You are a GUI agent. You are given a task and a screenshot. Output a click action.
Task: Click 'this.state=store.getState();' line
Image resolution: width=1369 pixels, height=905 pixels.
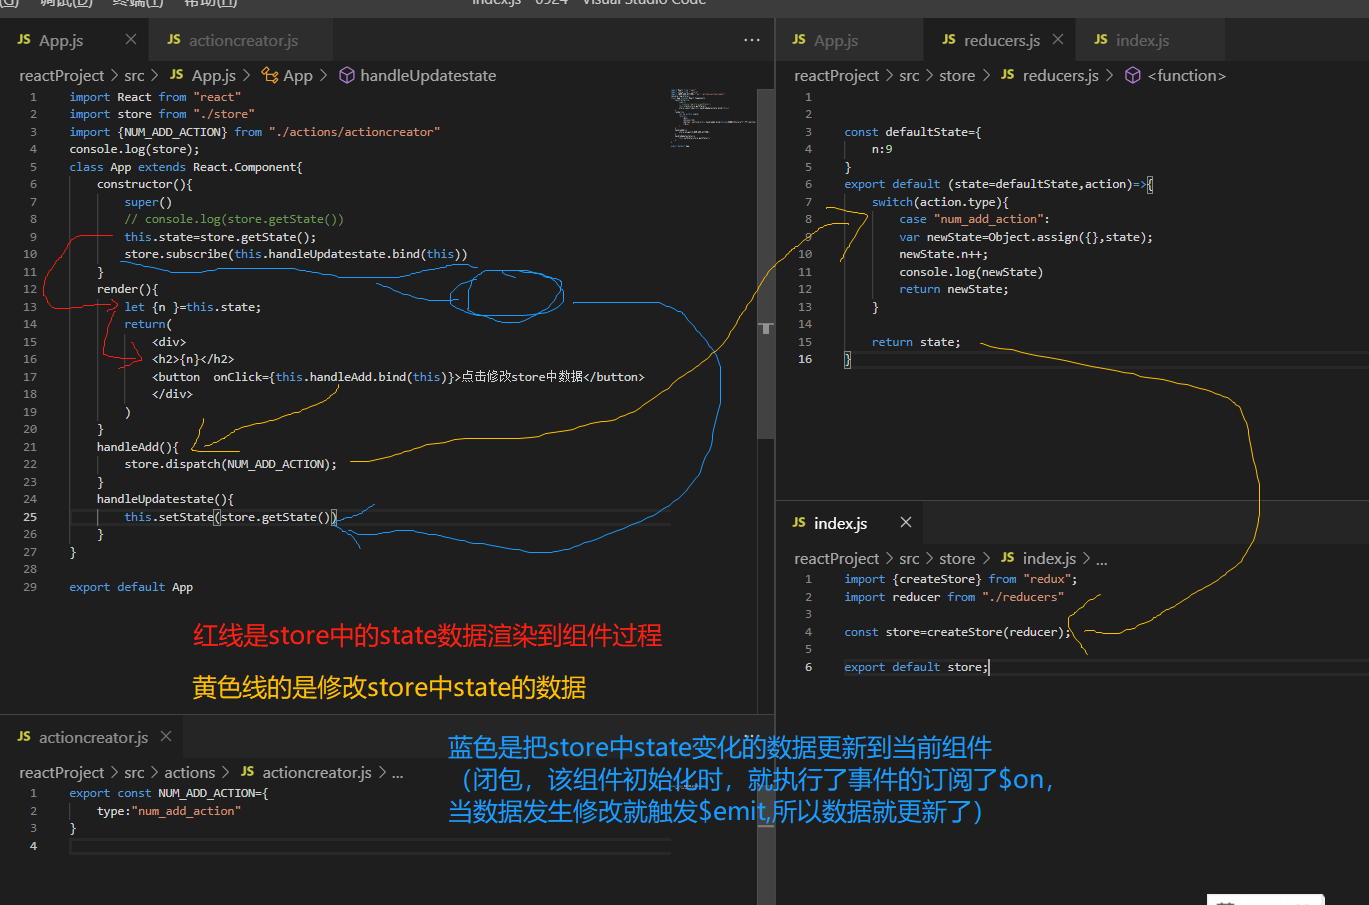(220, 237)
